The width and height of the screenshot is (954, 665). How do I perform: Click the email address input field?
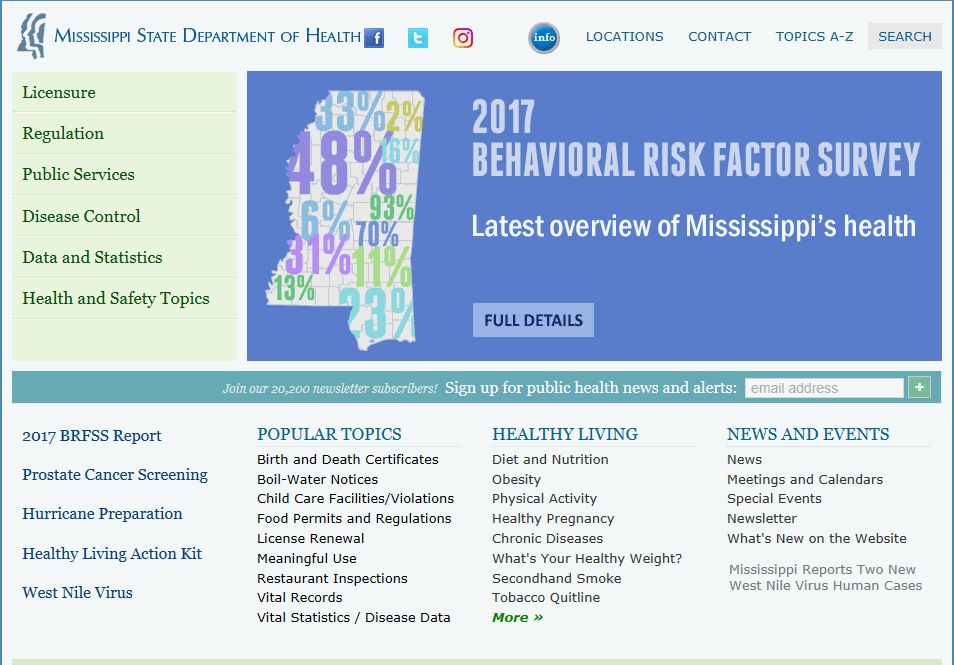point(824,388)
